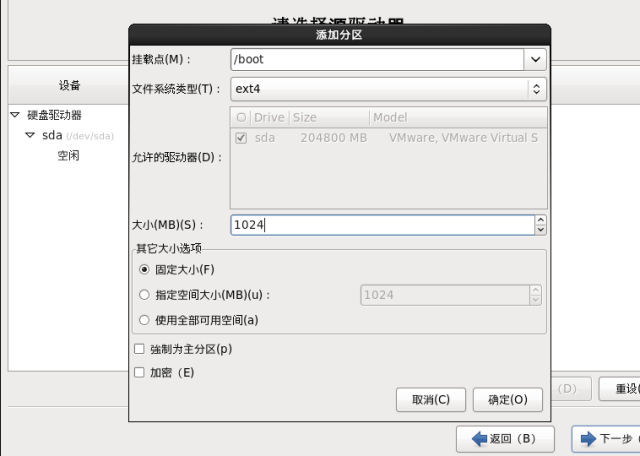Enable 强制为主分区(p) checkbox
The image size is (640, 456).
tap(139, 349)
